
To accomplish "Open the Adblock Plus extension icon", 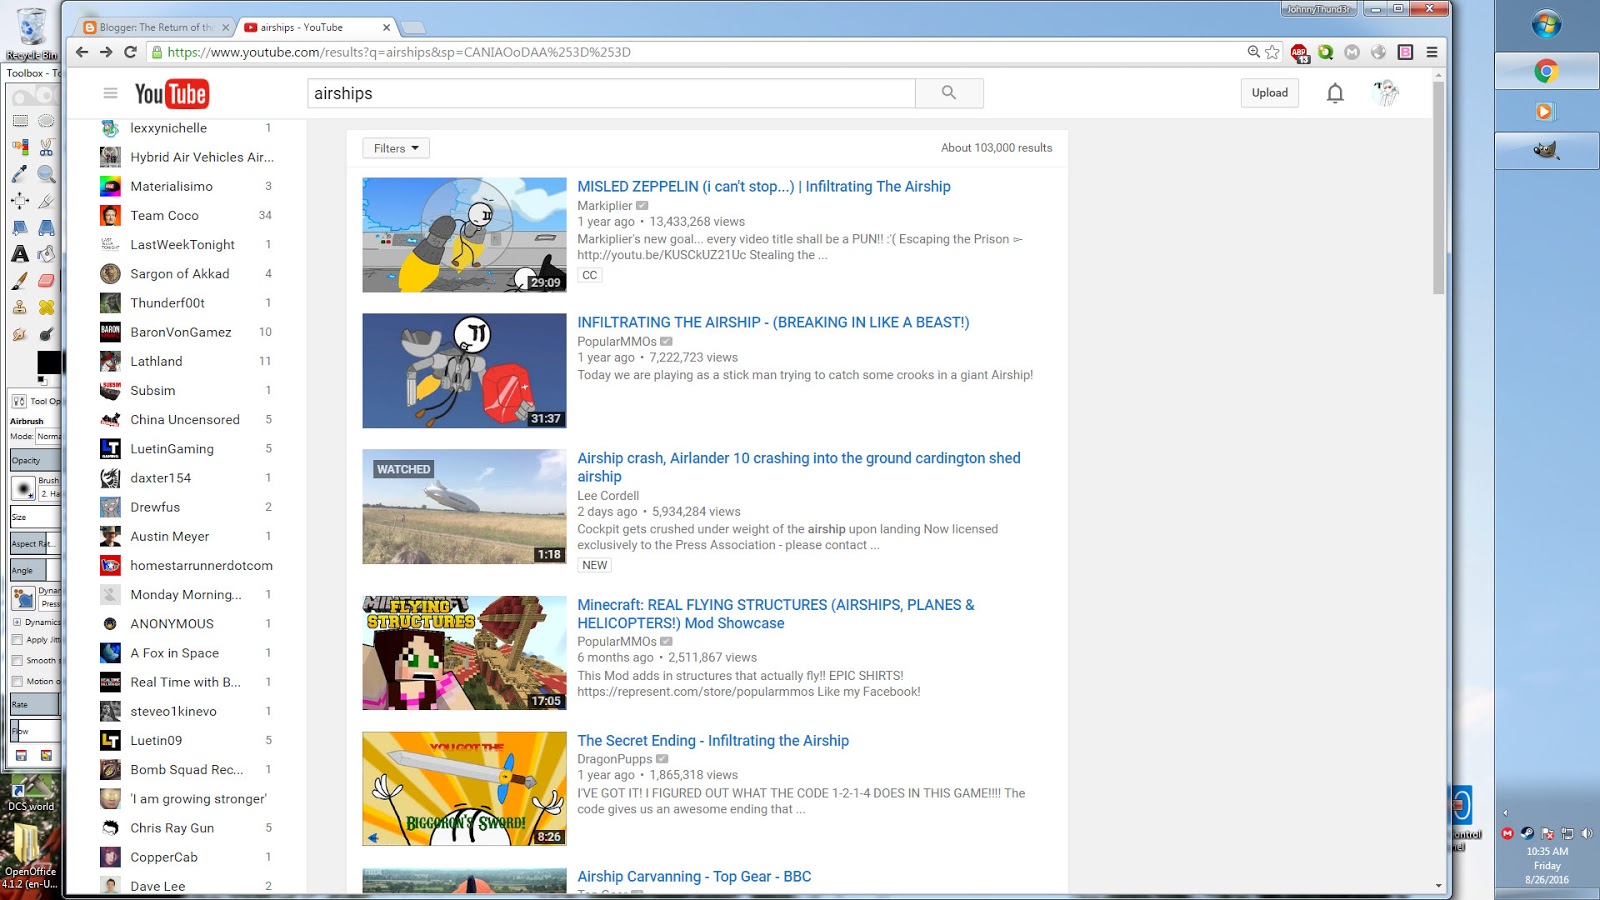I will 1299,52.
